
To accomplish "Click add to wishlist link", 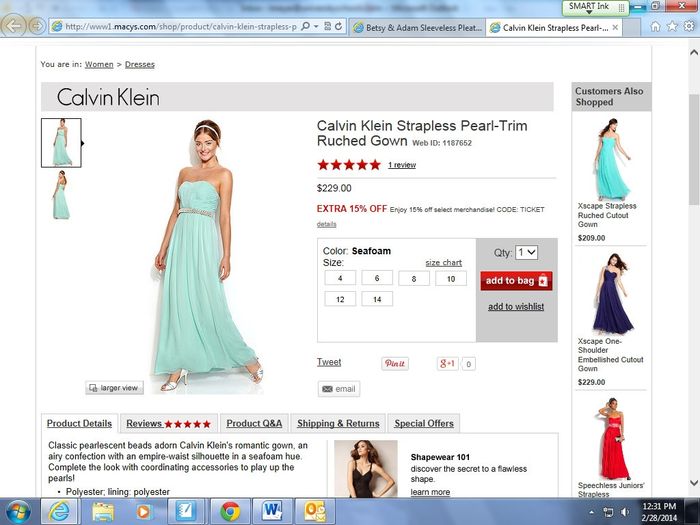I will (x=516, y=307).
